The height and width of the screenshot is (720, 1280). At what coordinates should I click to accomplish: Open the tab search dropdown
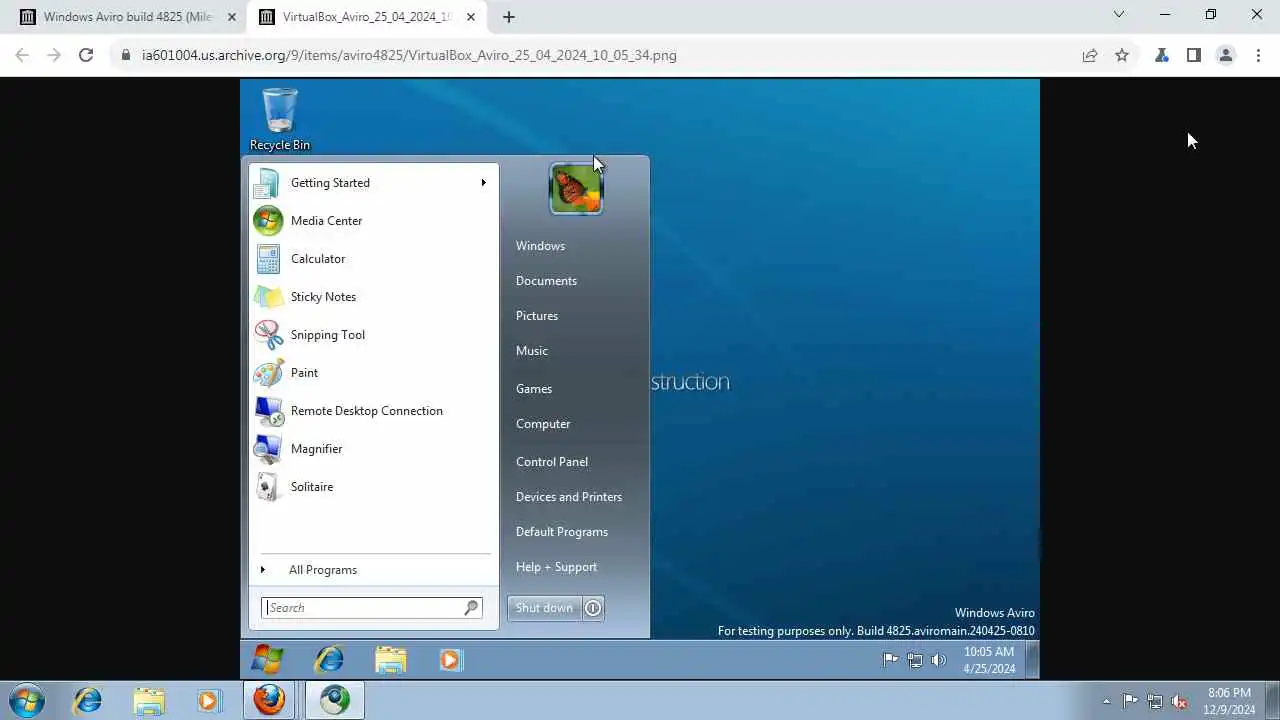[1119, 15]
